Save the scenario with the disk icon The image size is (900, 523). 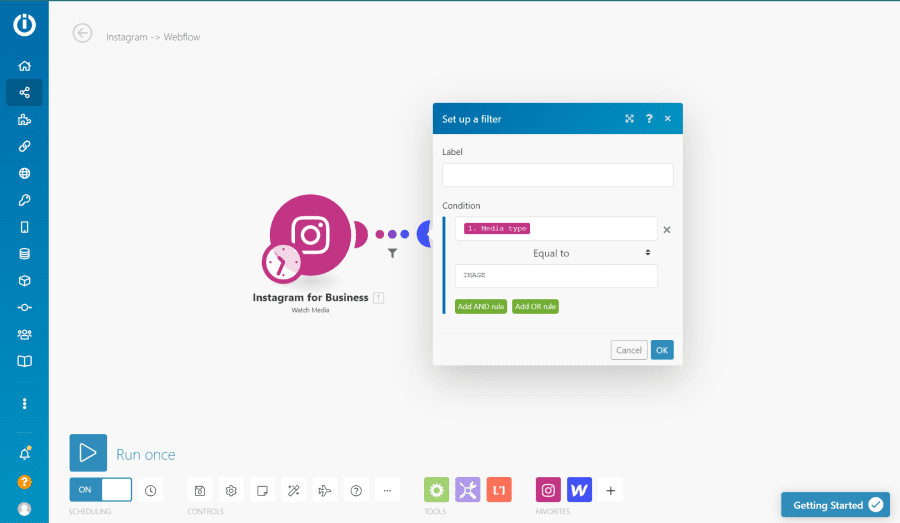coord(200,490)
